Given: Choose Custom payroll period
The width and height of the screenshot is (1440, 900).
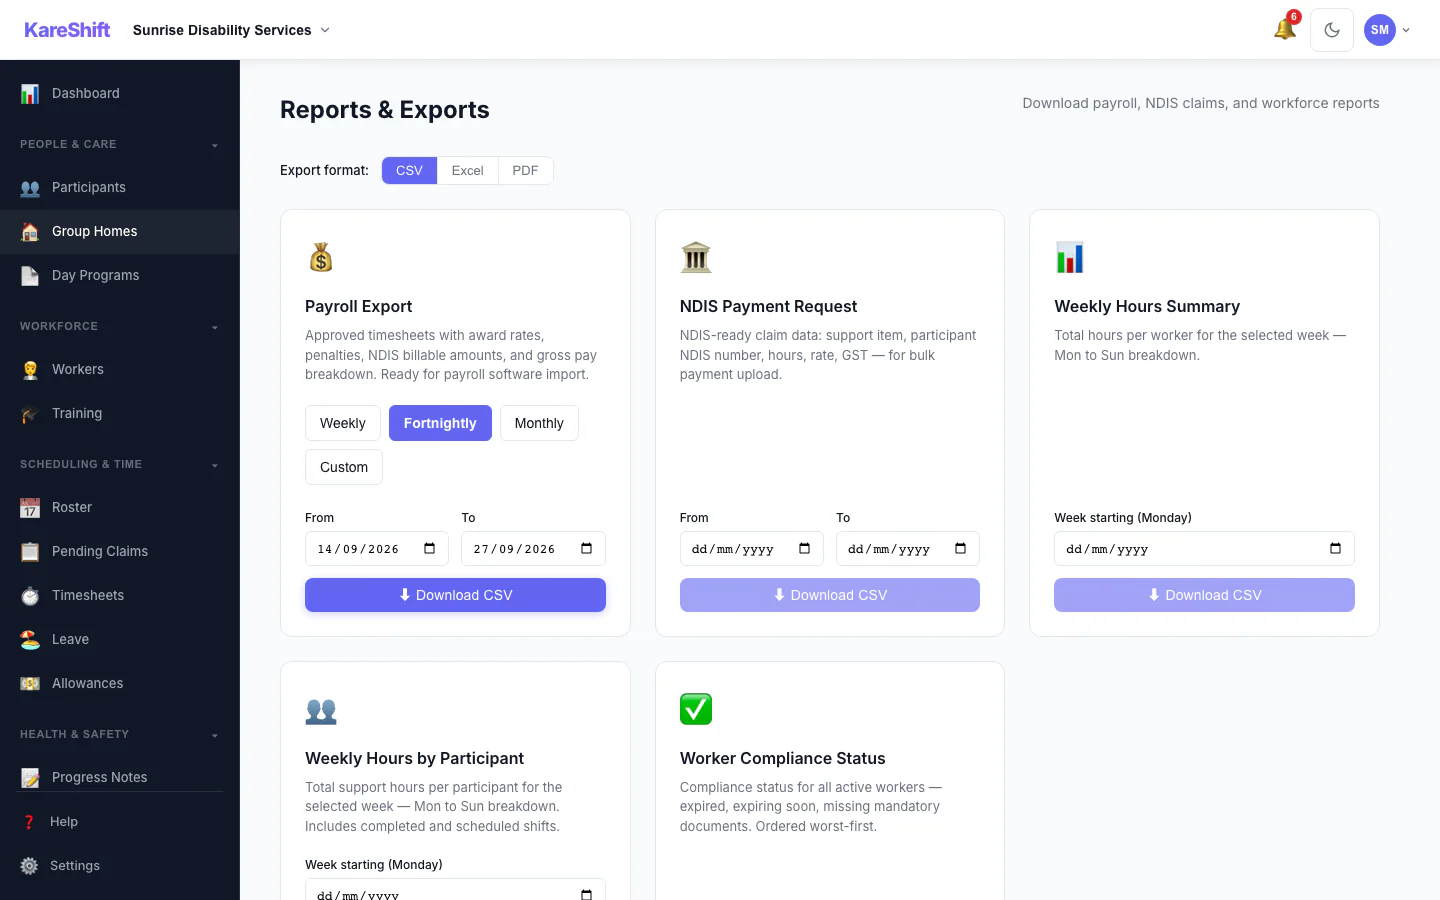Looking at the screenshot, I should 344,467.
